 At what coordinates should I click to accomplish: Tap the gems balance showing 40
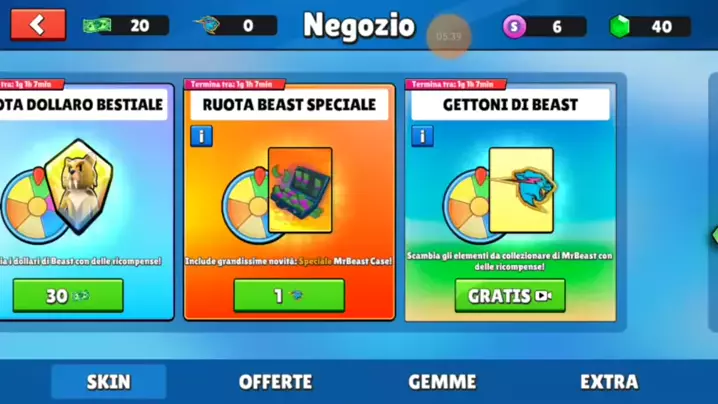(652, 27)
